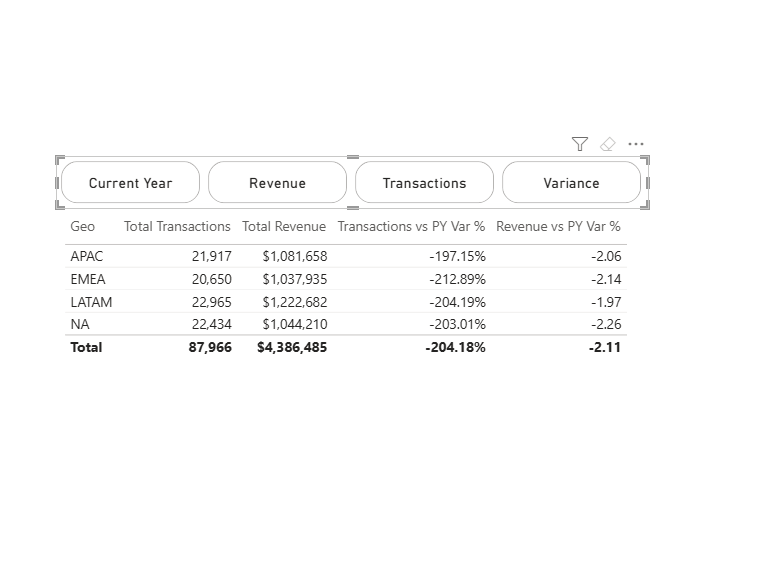Click the -2.26 revenue variance cell
Viewport: 770px width, 562px height.
click(606, 324)
